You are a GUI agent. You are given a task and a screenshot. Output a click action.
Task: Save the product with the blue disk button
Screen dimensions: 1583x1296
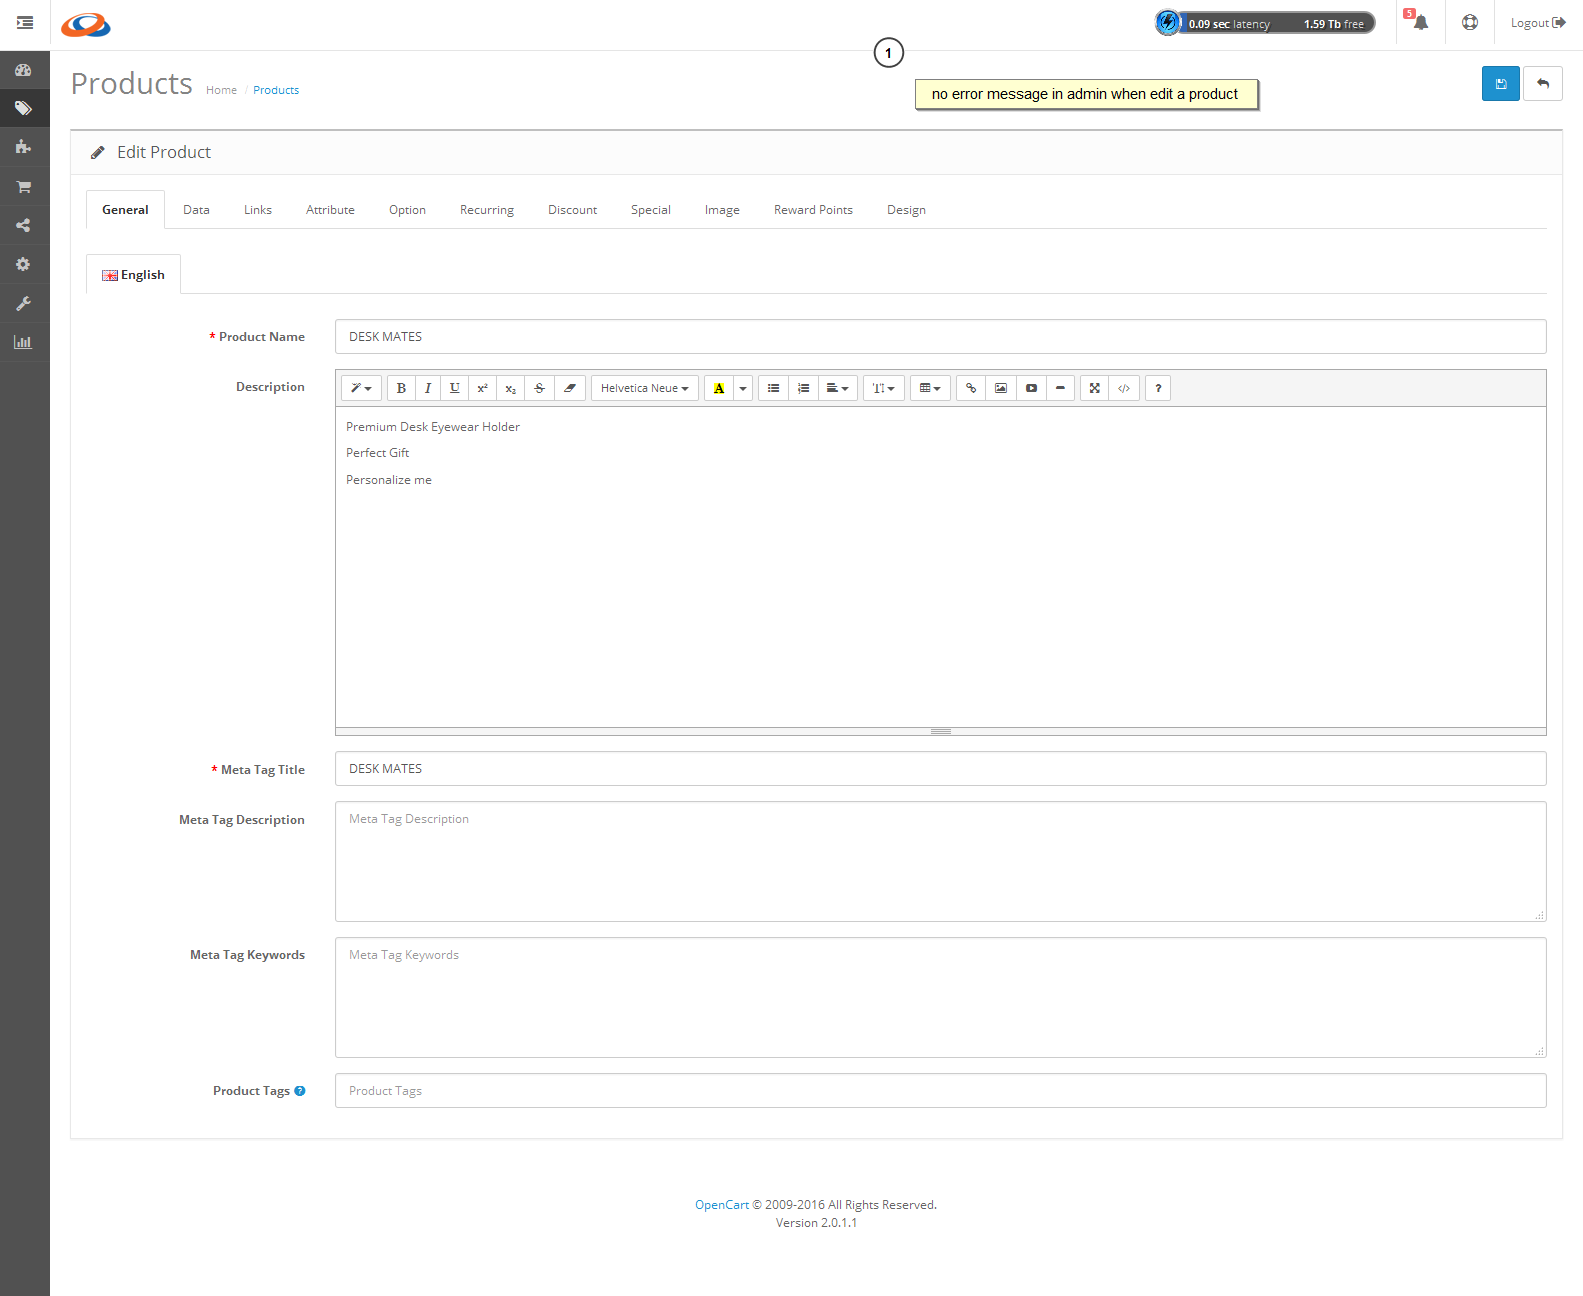(x=1501, y=84)
